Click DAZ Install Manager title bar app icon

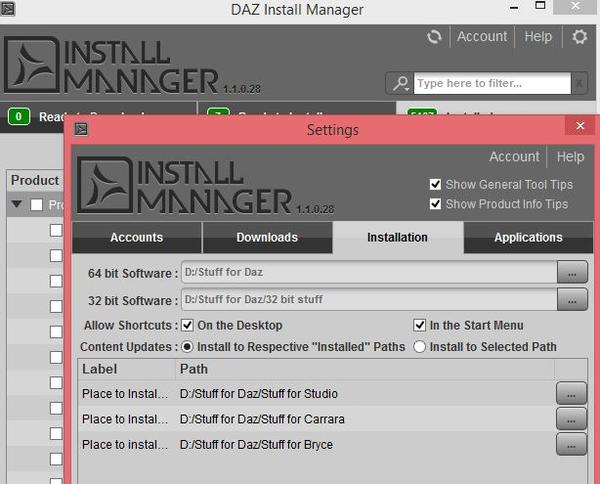[8, 8]
